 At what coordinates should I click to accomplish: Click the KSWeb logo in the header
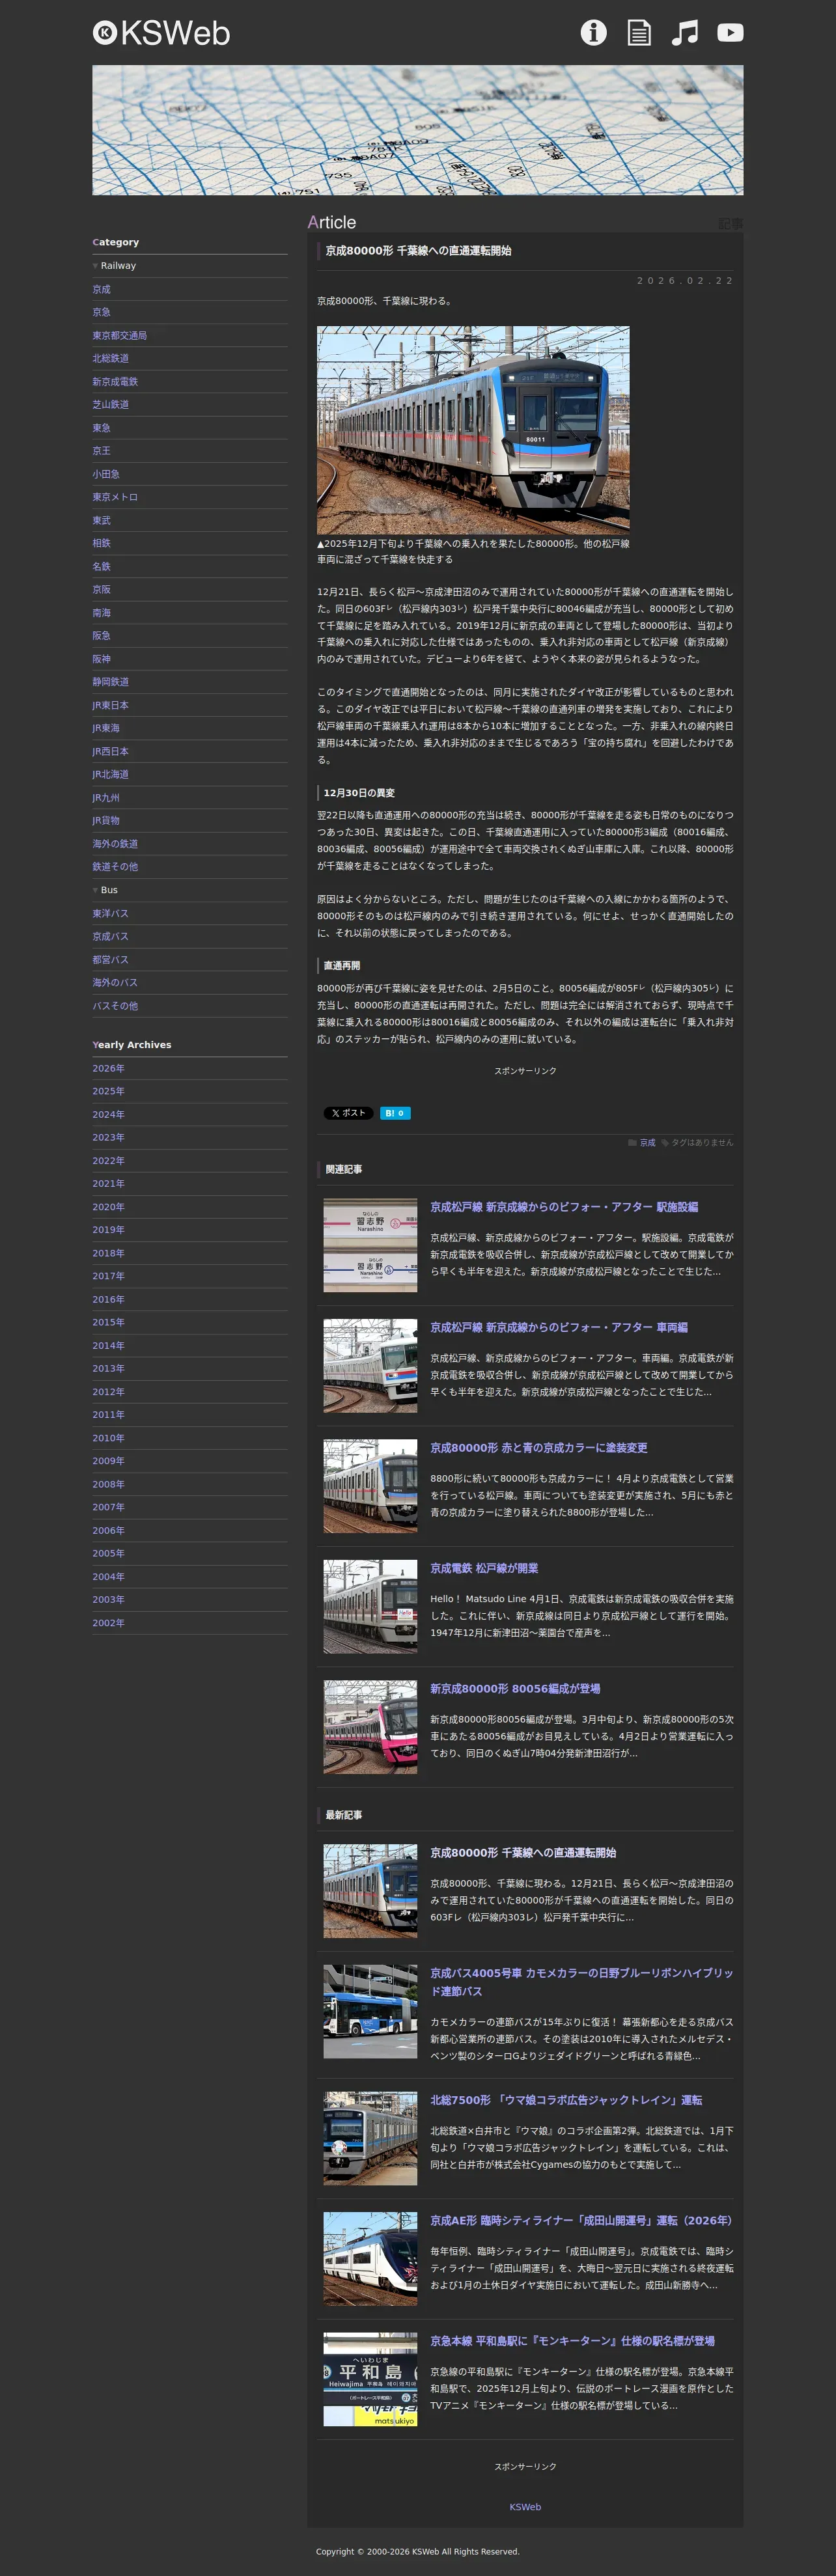(x=161, y=33)
